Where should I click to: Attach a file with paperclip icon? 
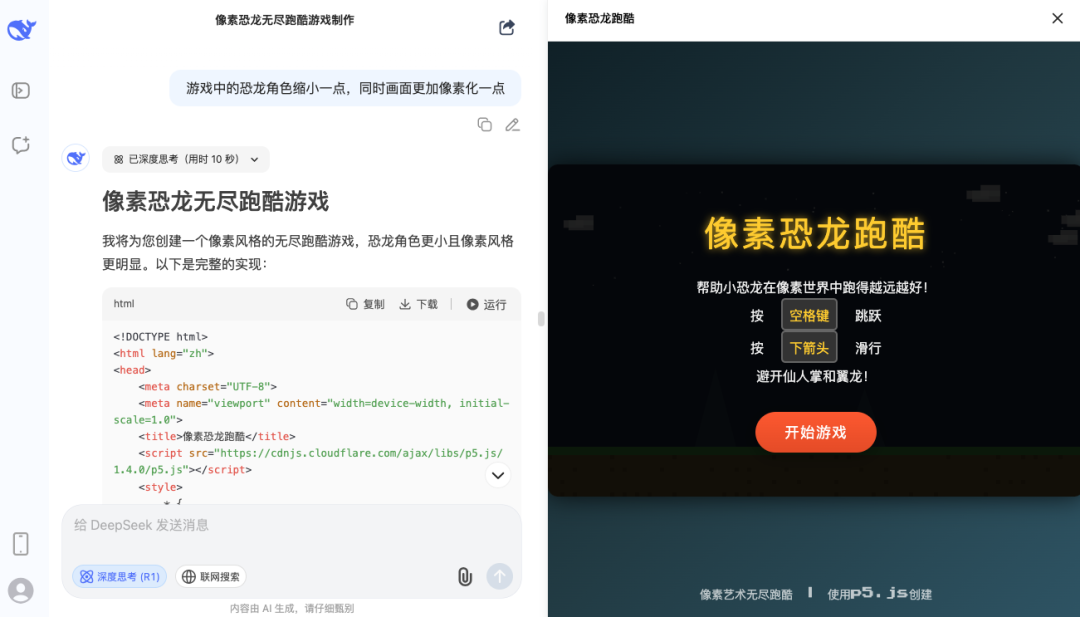[x=465, y=576]
